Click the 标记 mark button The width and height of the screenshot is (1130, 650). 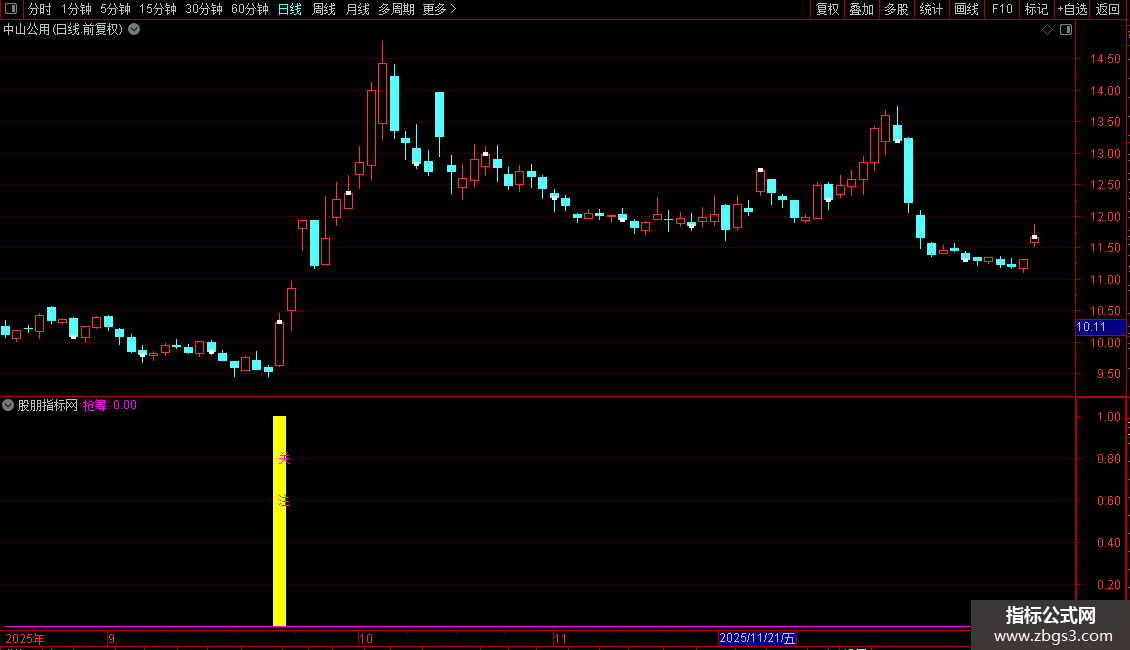1036,9
